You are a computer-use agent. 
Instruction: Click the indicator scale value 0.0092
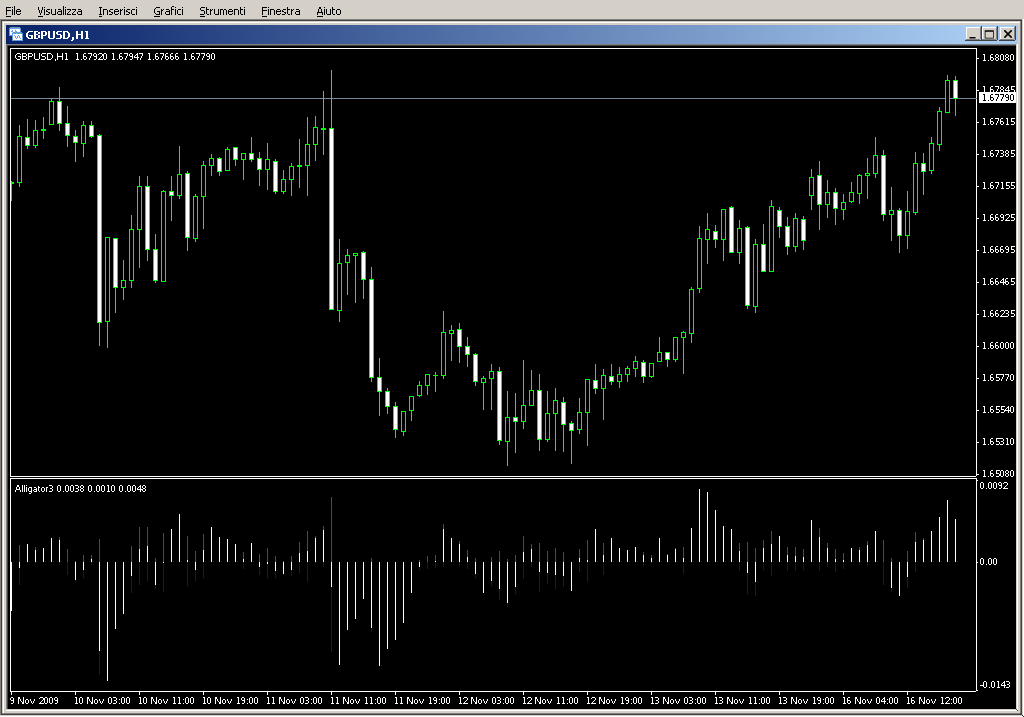993,486
